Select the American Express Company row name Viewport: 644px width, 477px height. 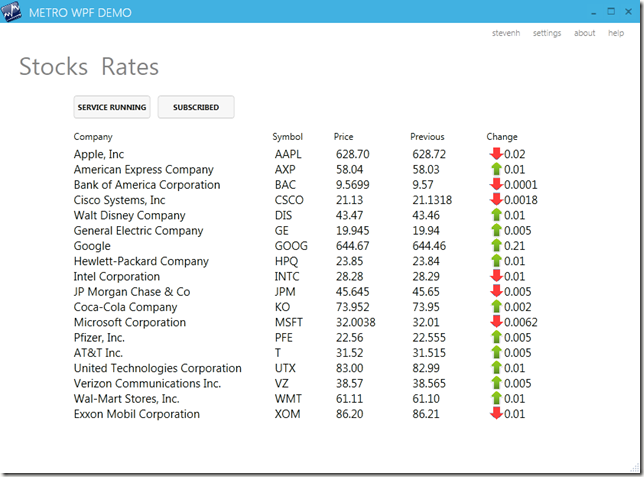click(x=144, y=170)
